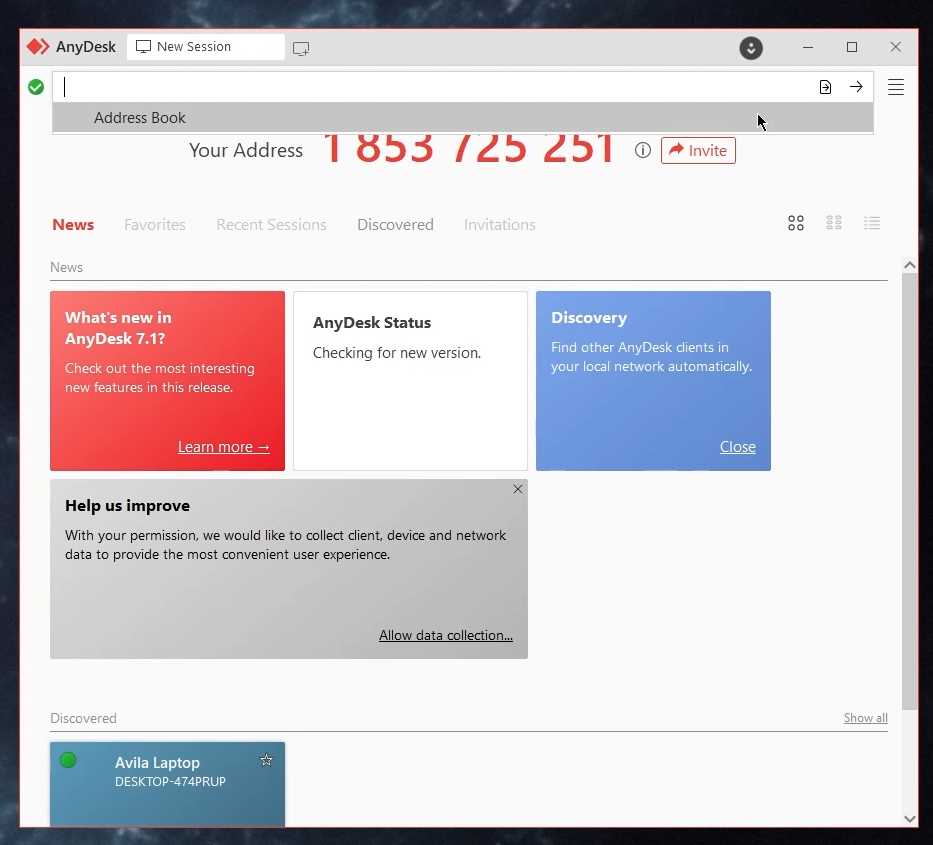Image resolution: width=933 pixels, height=845 pixels.
Task: Click the Invite button
Action: pyautogui.click(x=698, y=150)
